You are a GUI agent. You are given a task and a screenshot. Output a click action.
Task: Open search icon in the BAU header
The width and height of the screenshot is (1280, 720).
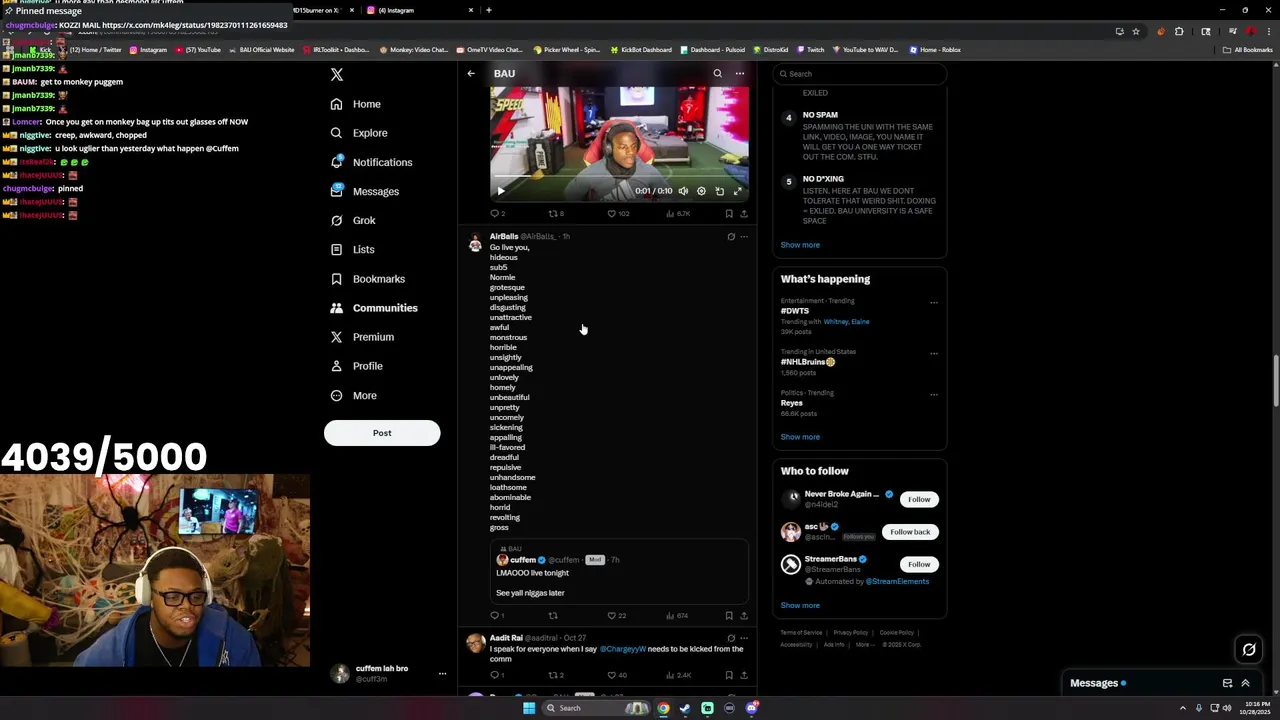(717, 74)
